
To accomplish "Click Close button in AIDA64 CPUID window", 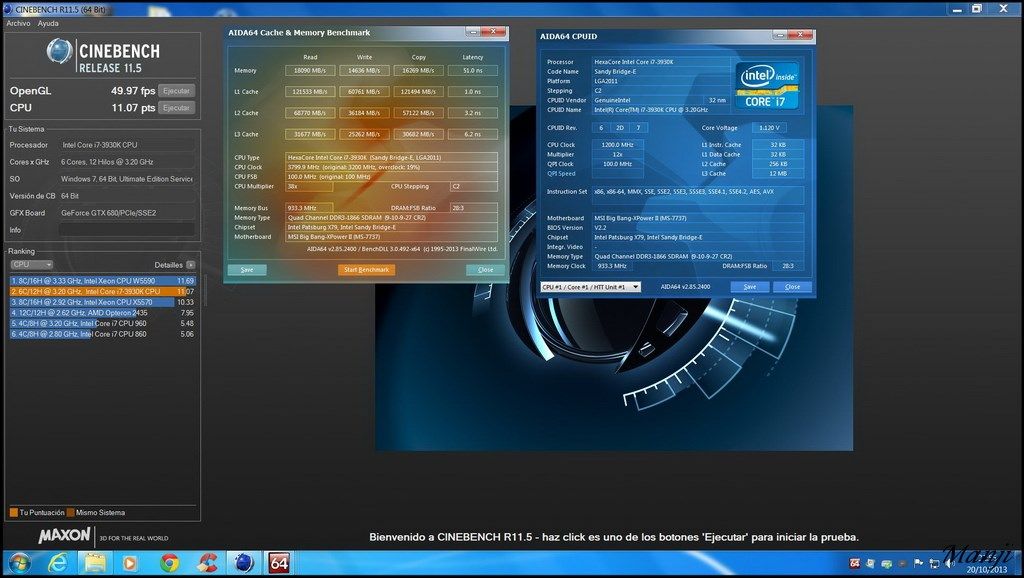I will [792, 287].
